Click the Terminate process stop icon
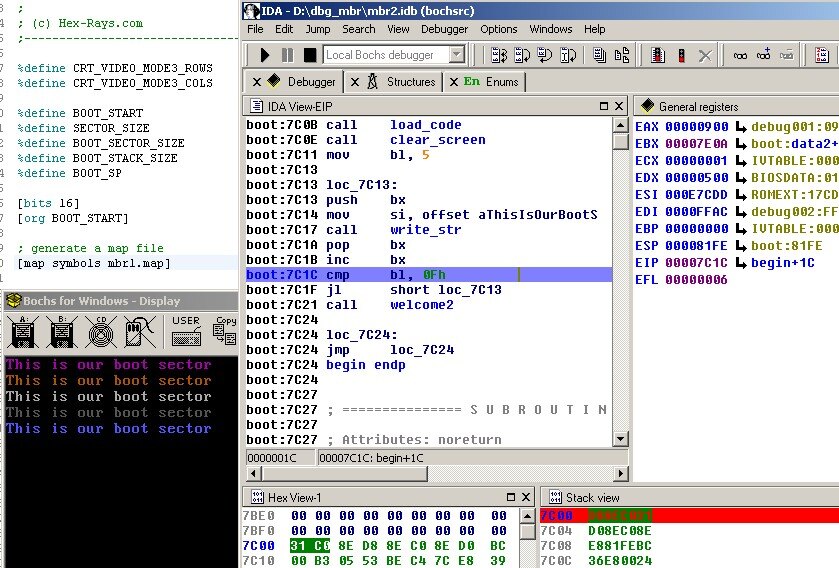The width and height of the screenshot is (839, 568). (x=309, y=55)
